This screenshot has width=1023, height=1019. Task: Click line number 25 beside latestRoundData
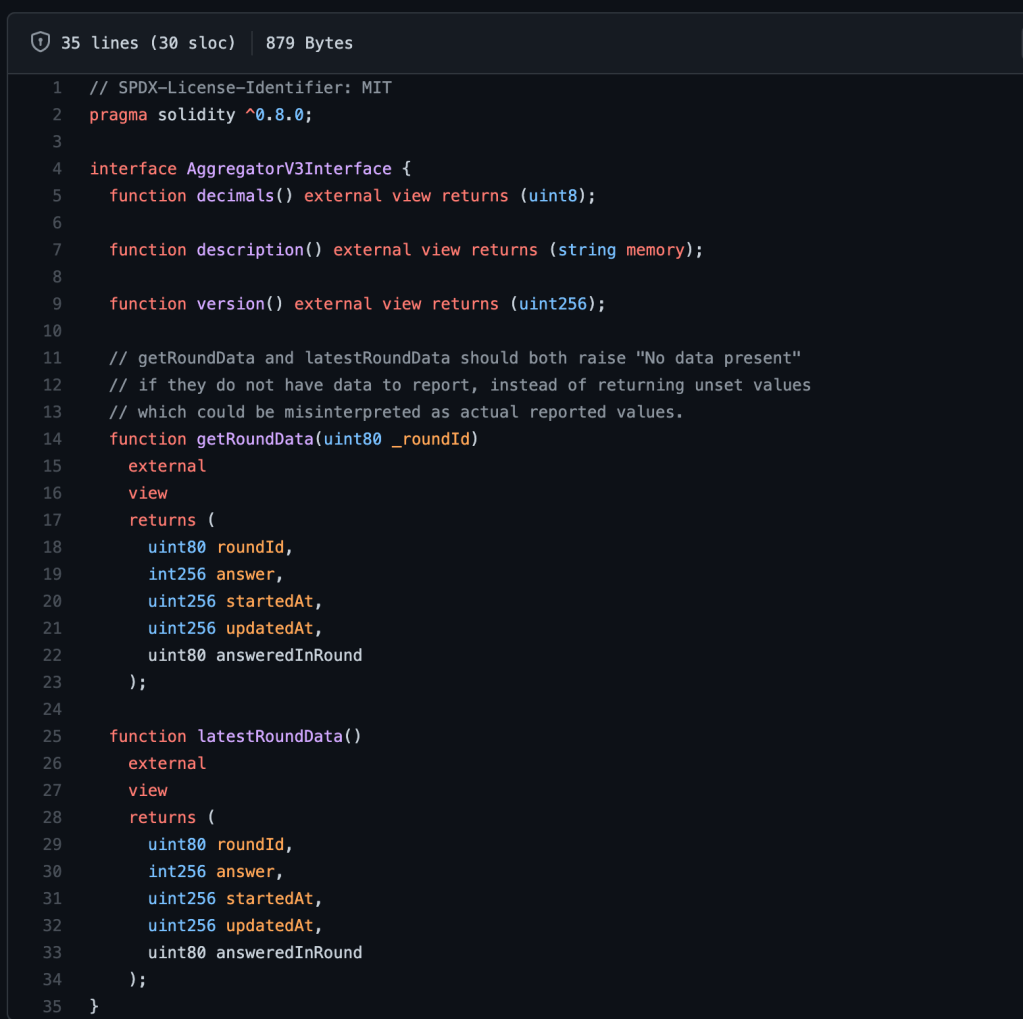click(x=52, y=736)
